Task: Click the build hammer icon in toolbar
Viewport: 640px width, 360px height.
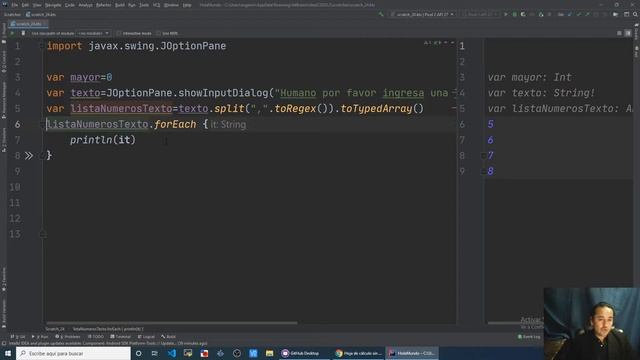Action: coord(381,14)
